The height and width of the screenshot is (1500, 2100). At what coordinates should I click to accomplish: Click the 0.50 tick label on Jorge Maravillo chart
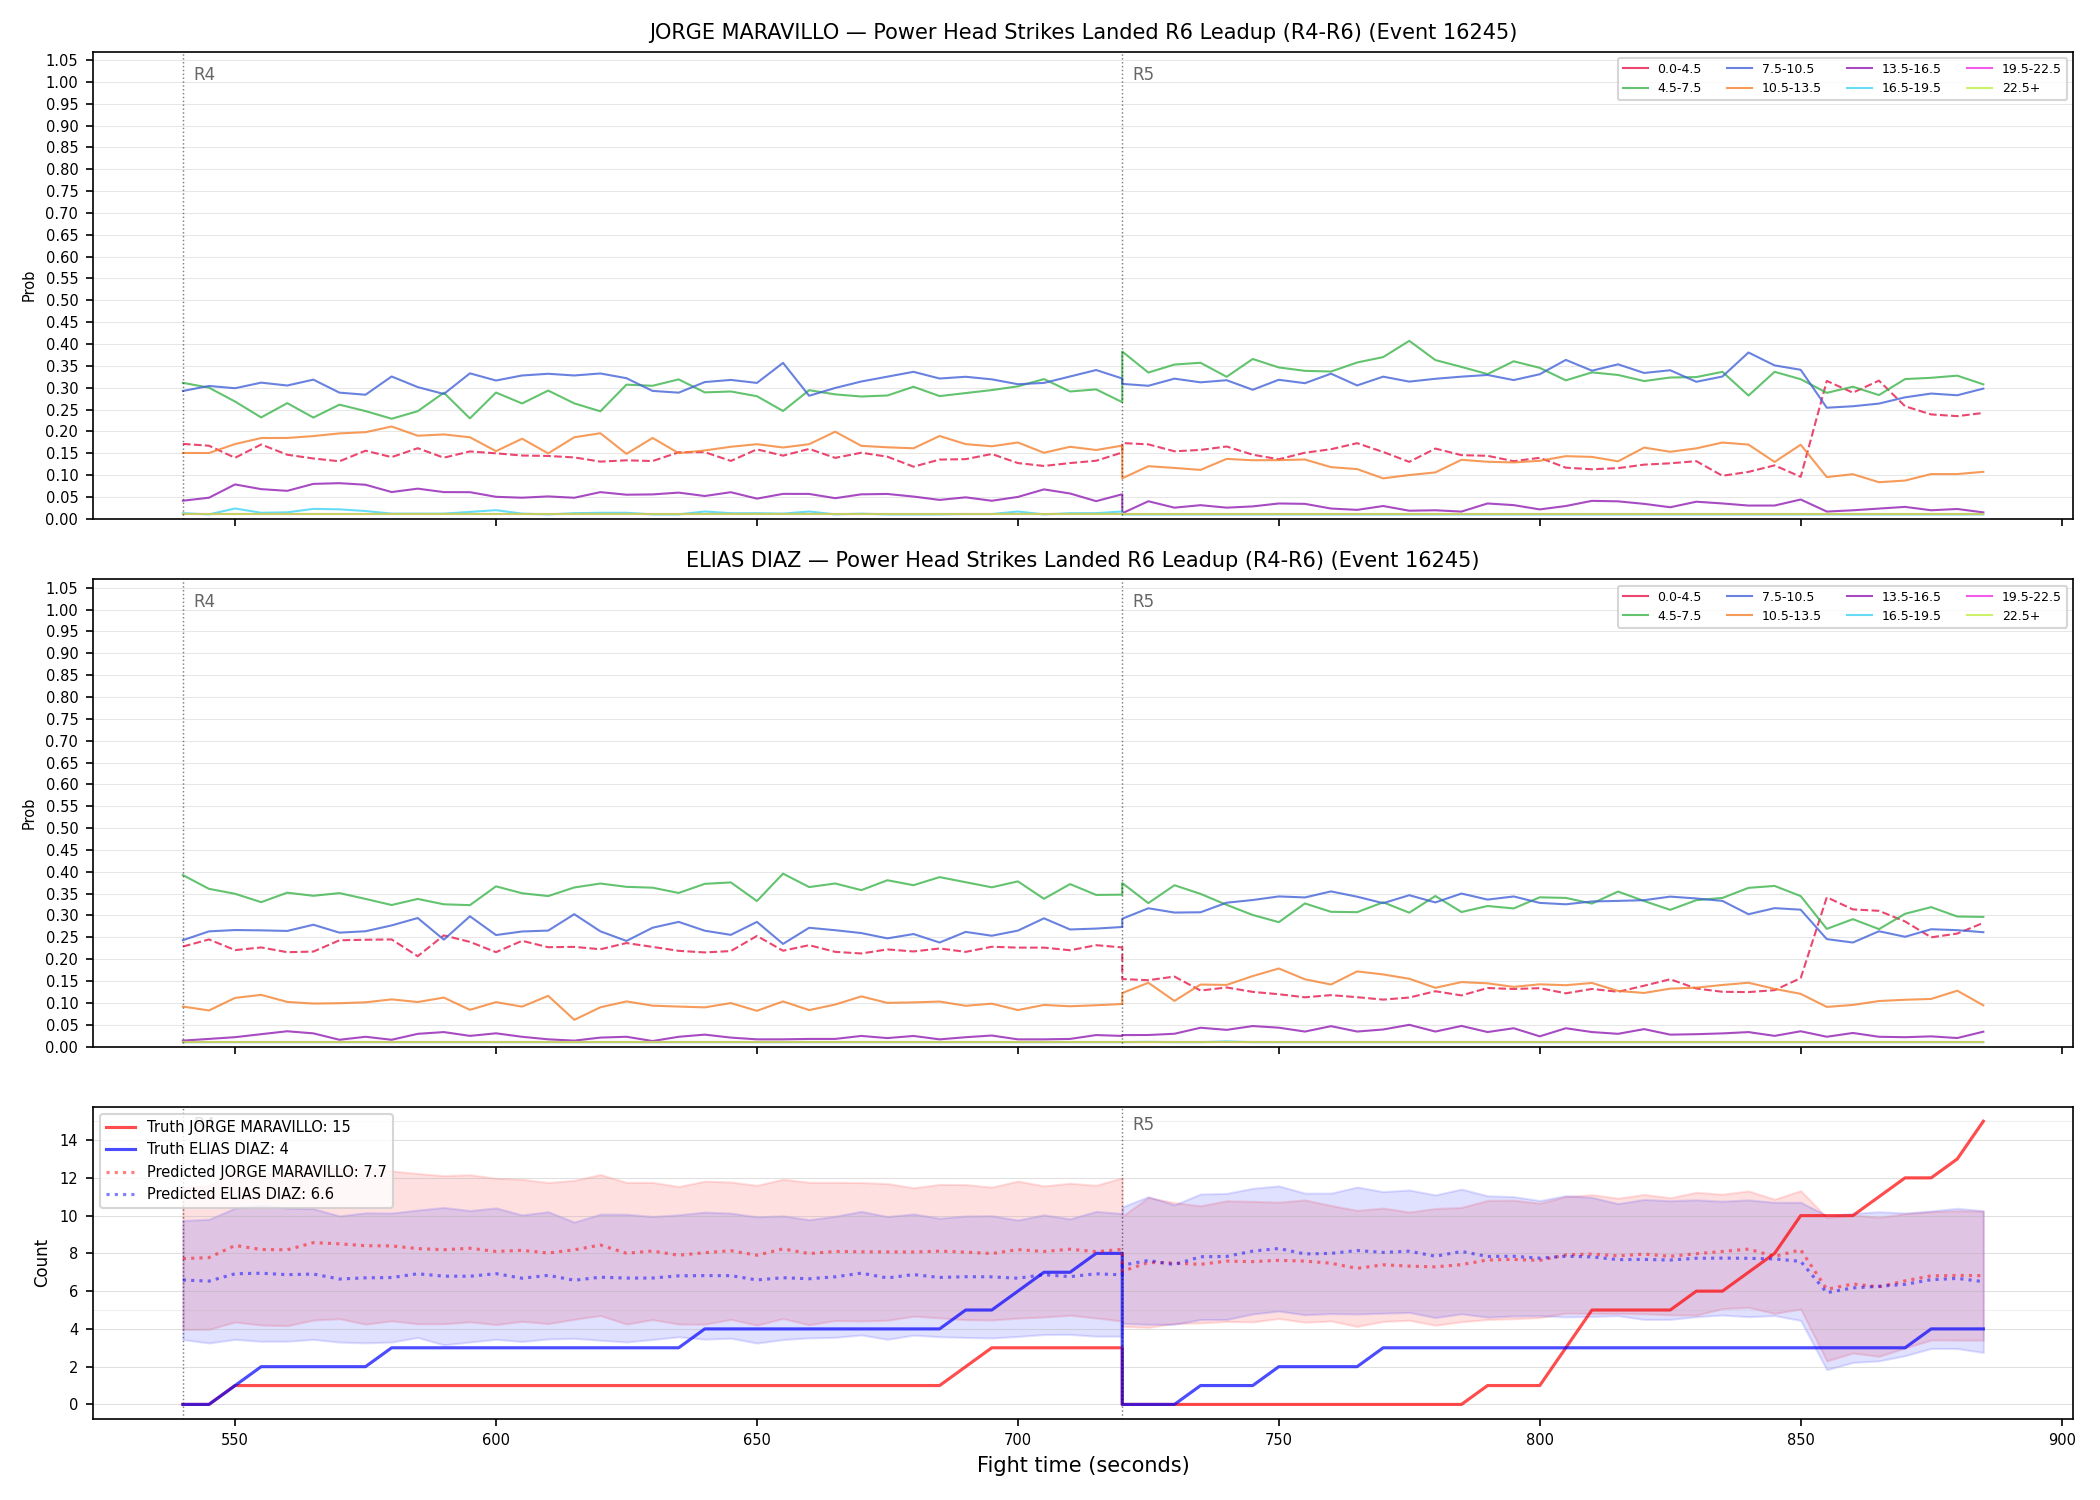point(62,301)
